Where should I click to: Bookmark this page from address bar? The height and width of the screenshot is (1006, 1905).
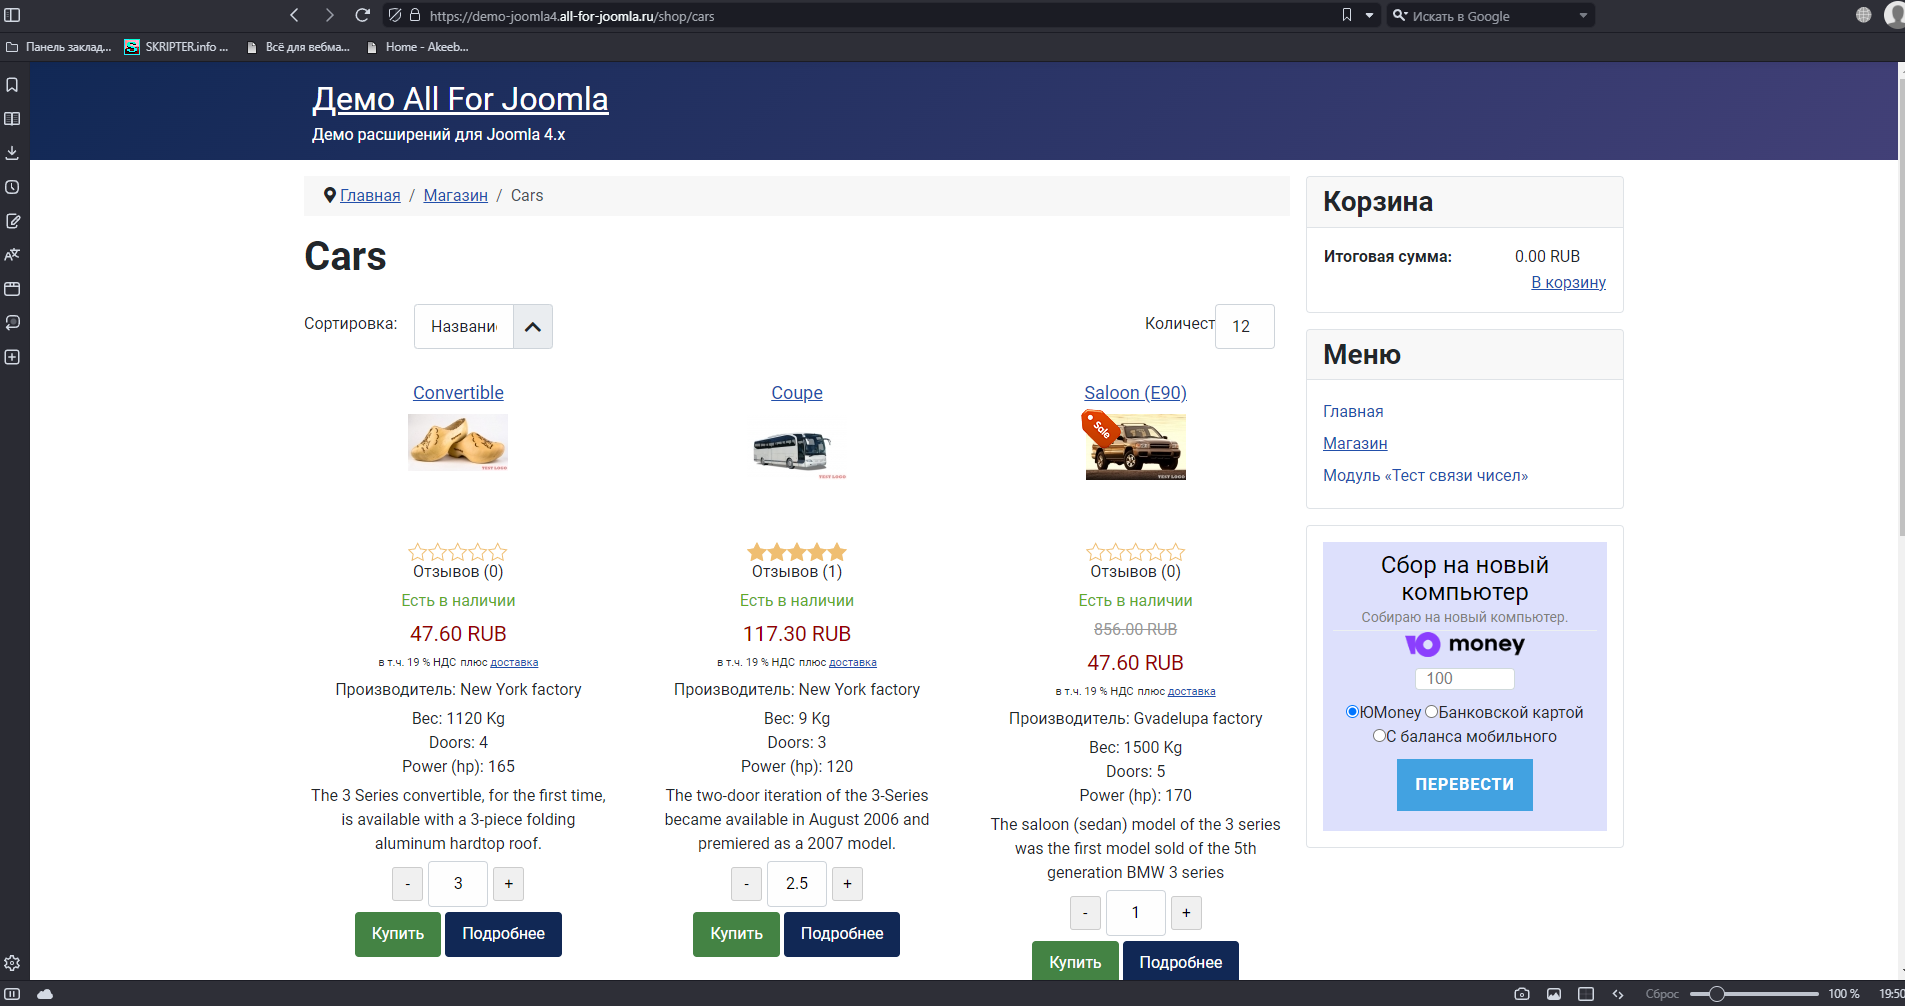point(1347,15)
